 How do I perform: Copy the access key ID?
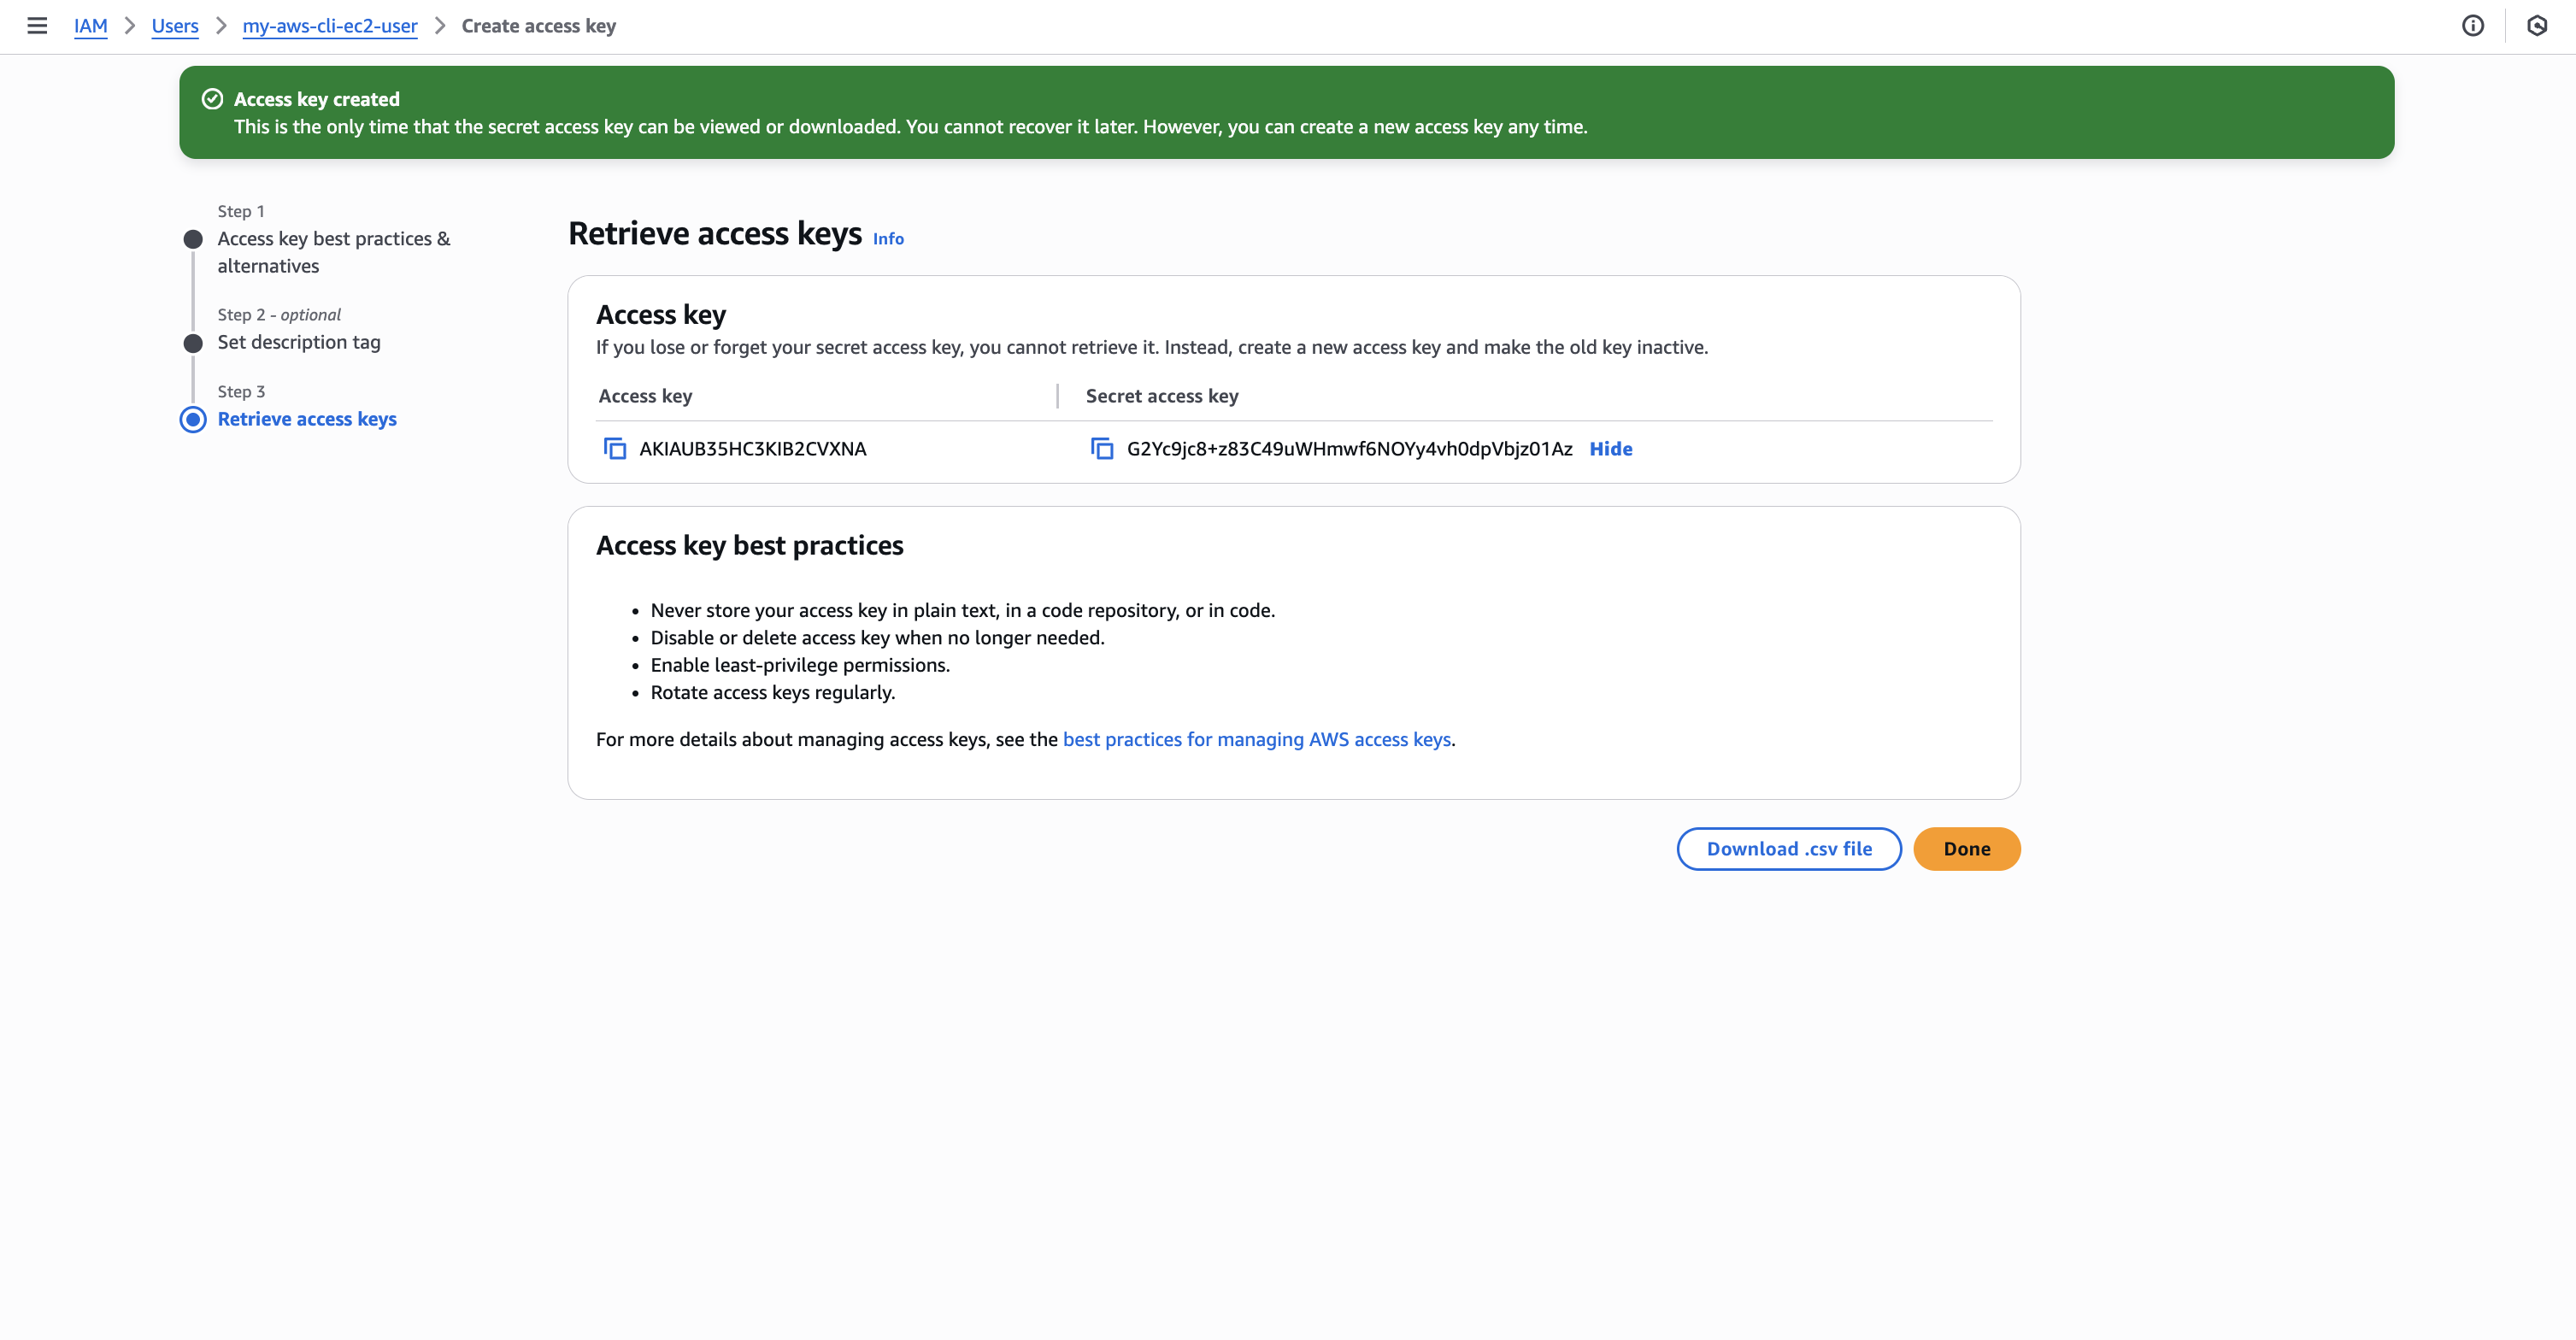point(614,449)
